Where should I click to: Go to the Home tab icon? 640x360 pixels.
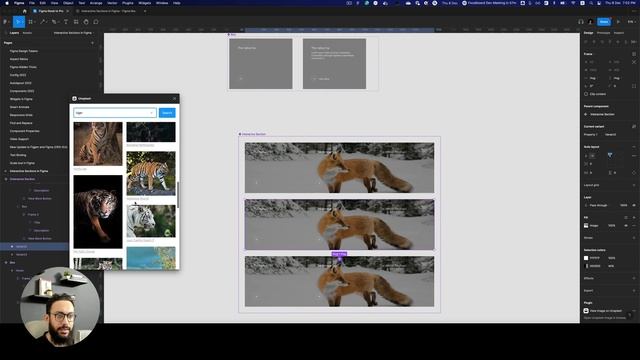24,11
